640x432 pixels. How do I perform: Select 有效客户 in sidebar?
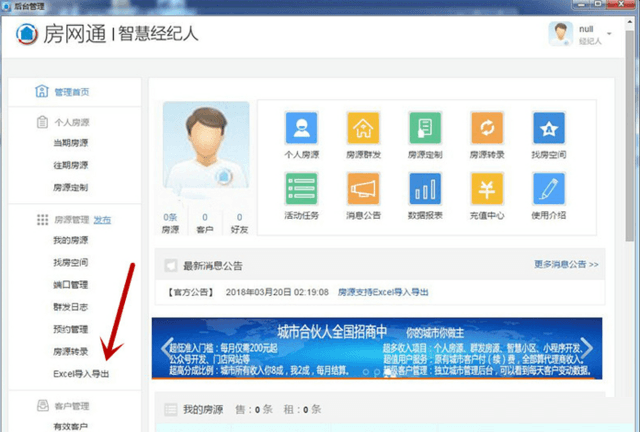pos(71,426)
